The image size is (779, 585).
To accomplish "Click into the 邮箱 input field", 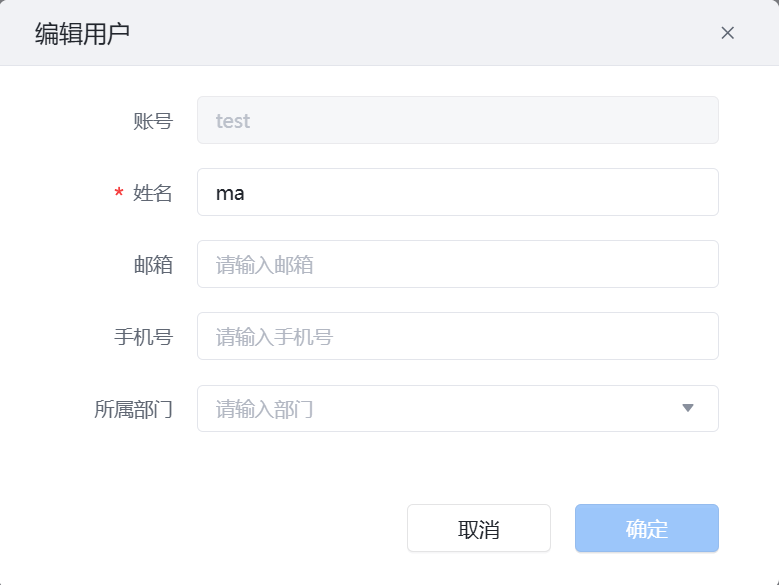I will 457,264.
